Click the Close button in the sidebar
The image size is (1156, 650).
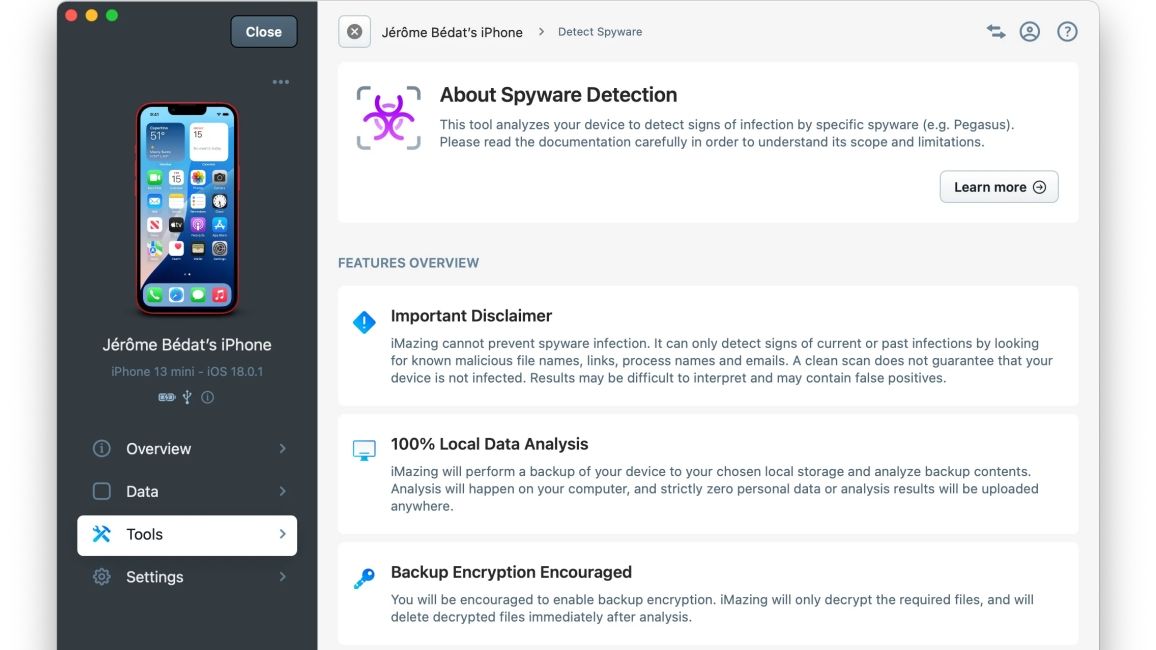coord(263,32)
